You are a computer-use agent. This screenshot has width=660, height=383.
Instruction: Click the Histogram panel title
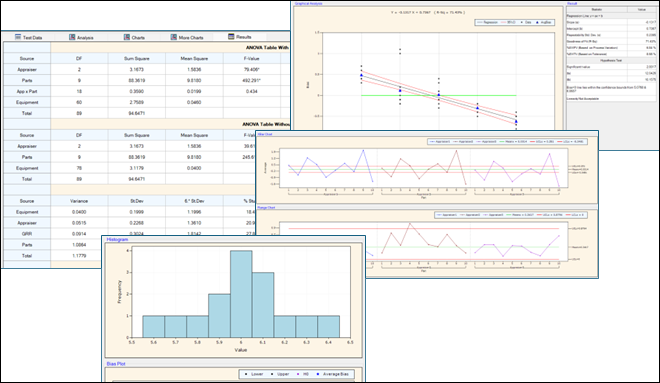(117, 239)
